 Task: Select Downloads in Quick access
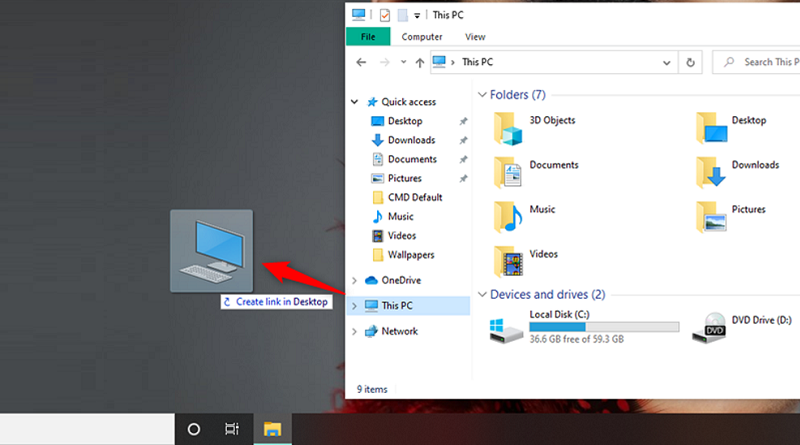pyautogui.click(x=411, y=140)
